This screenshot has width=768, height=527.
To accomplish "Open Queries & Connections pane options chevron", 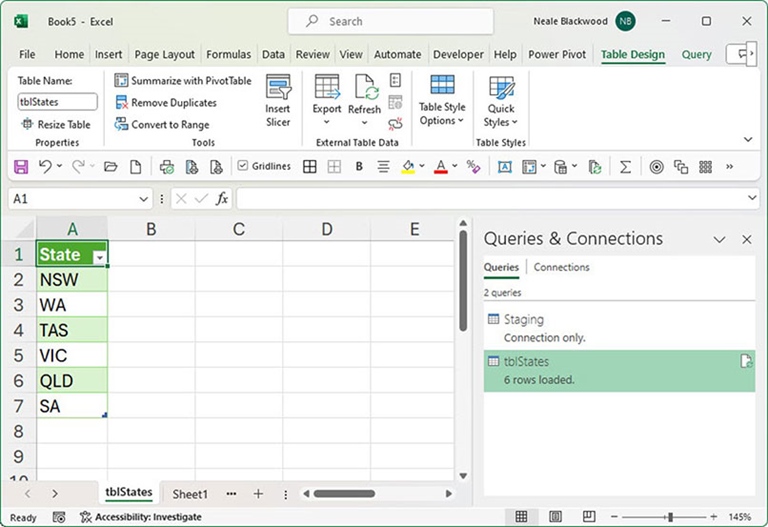I will 719,240.
